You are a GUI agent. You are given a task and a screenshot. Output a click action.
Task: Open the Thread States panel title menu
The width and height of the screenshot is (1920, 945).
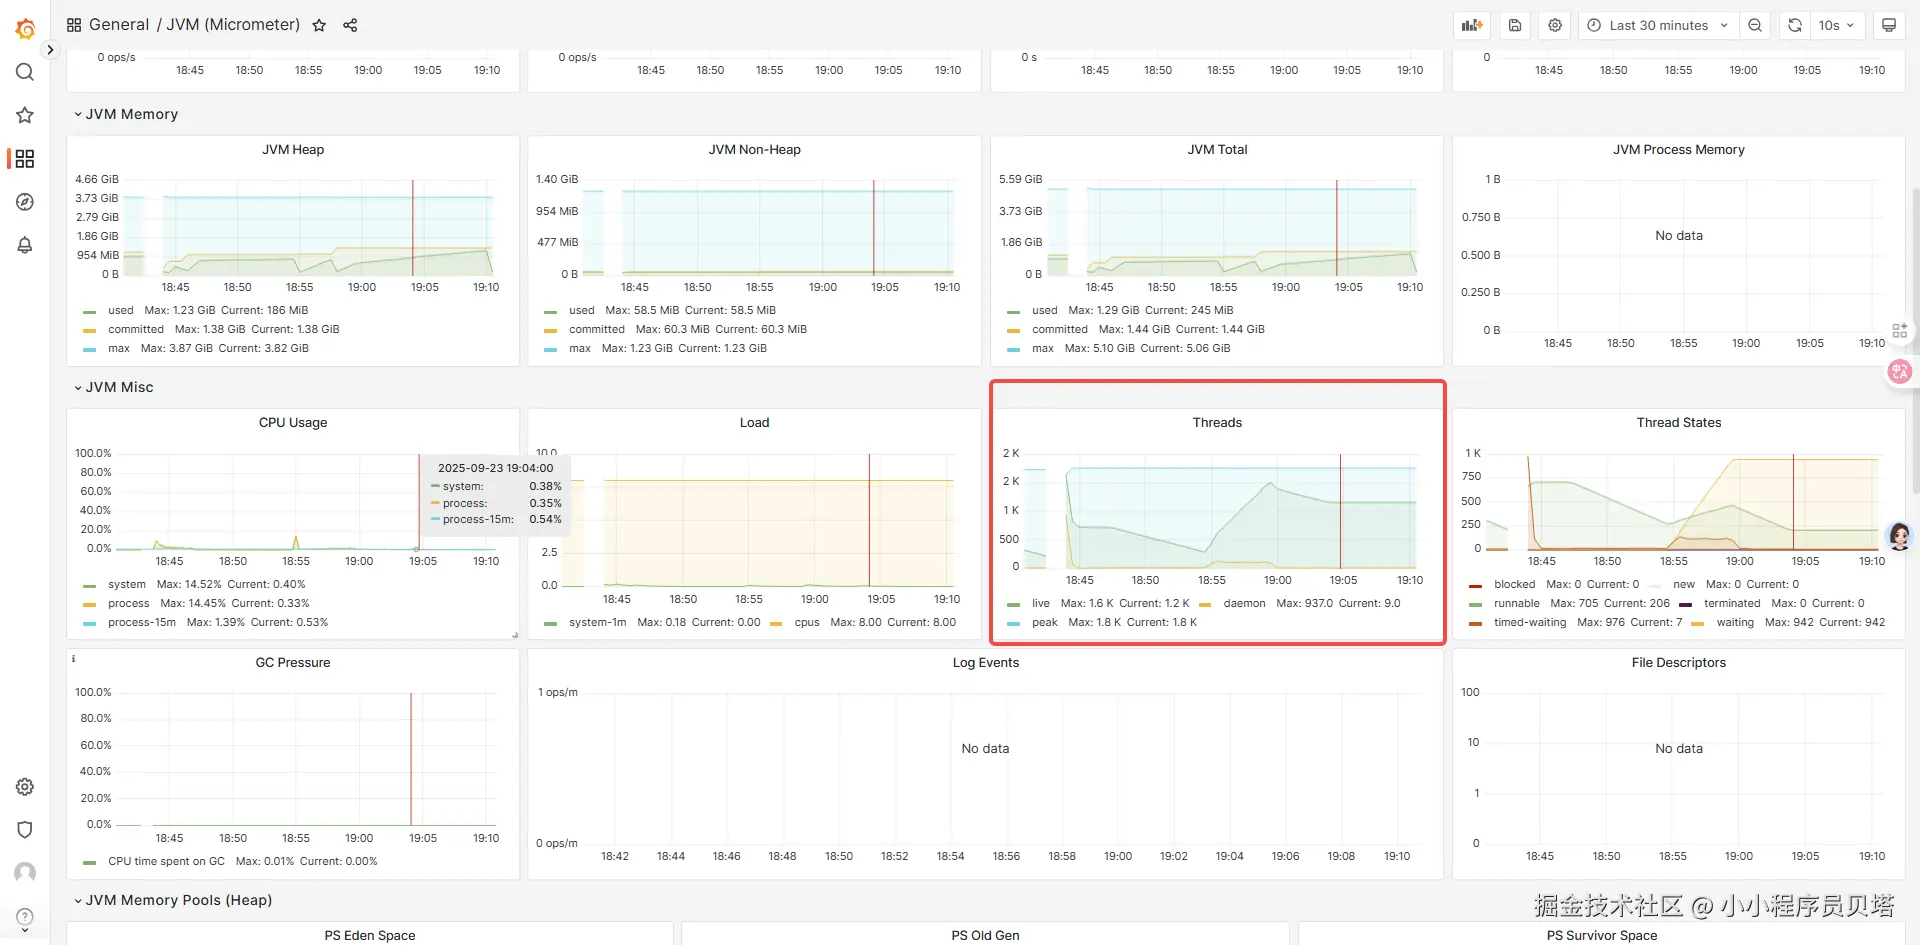(x=1679, y=423)
